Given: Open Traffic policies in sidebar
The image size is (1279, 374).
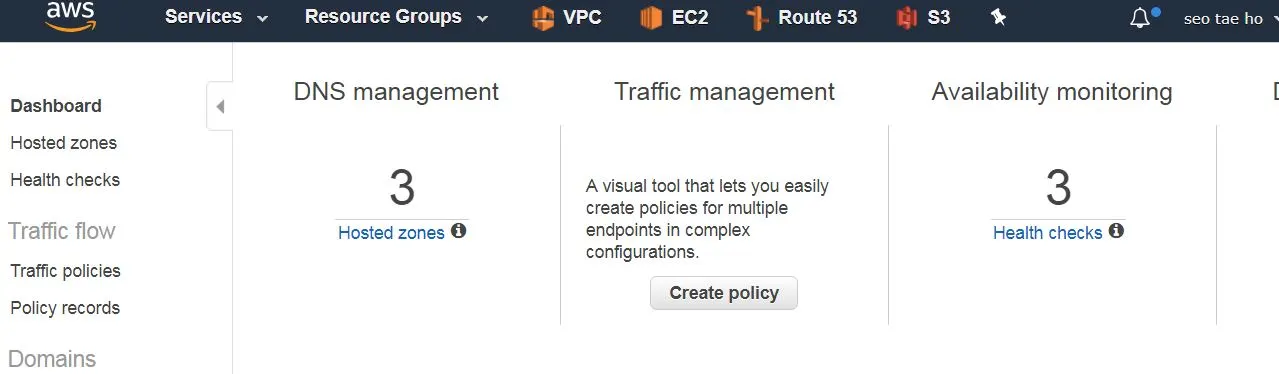Looking at the screenshot, I should (65, 271).
